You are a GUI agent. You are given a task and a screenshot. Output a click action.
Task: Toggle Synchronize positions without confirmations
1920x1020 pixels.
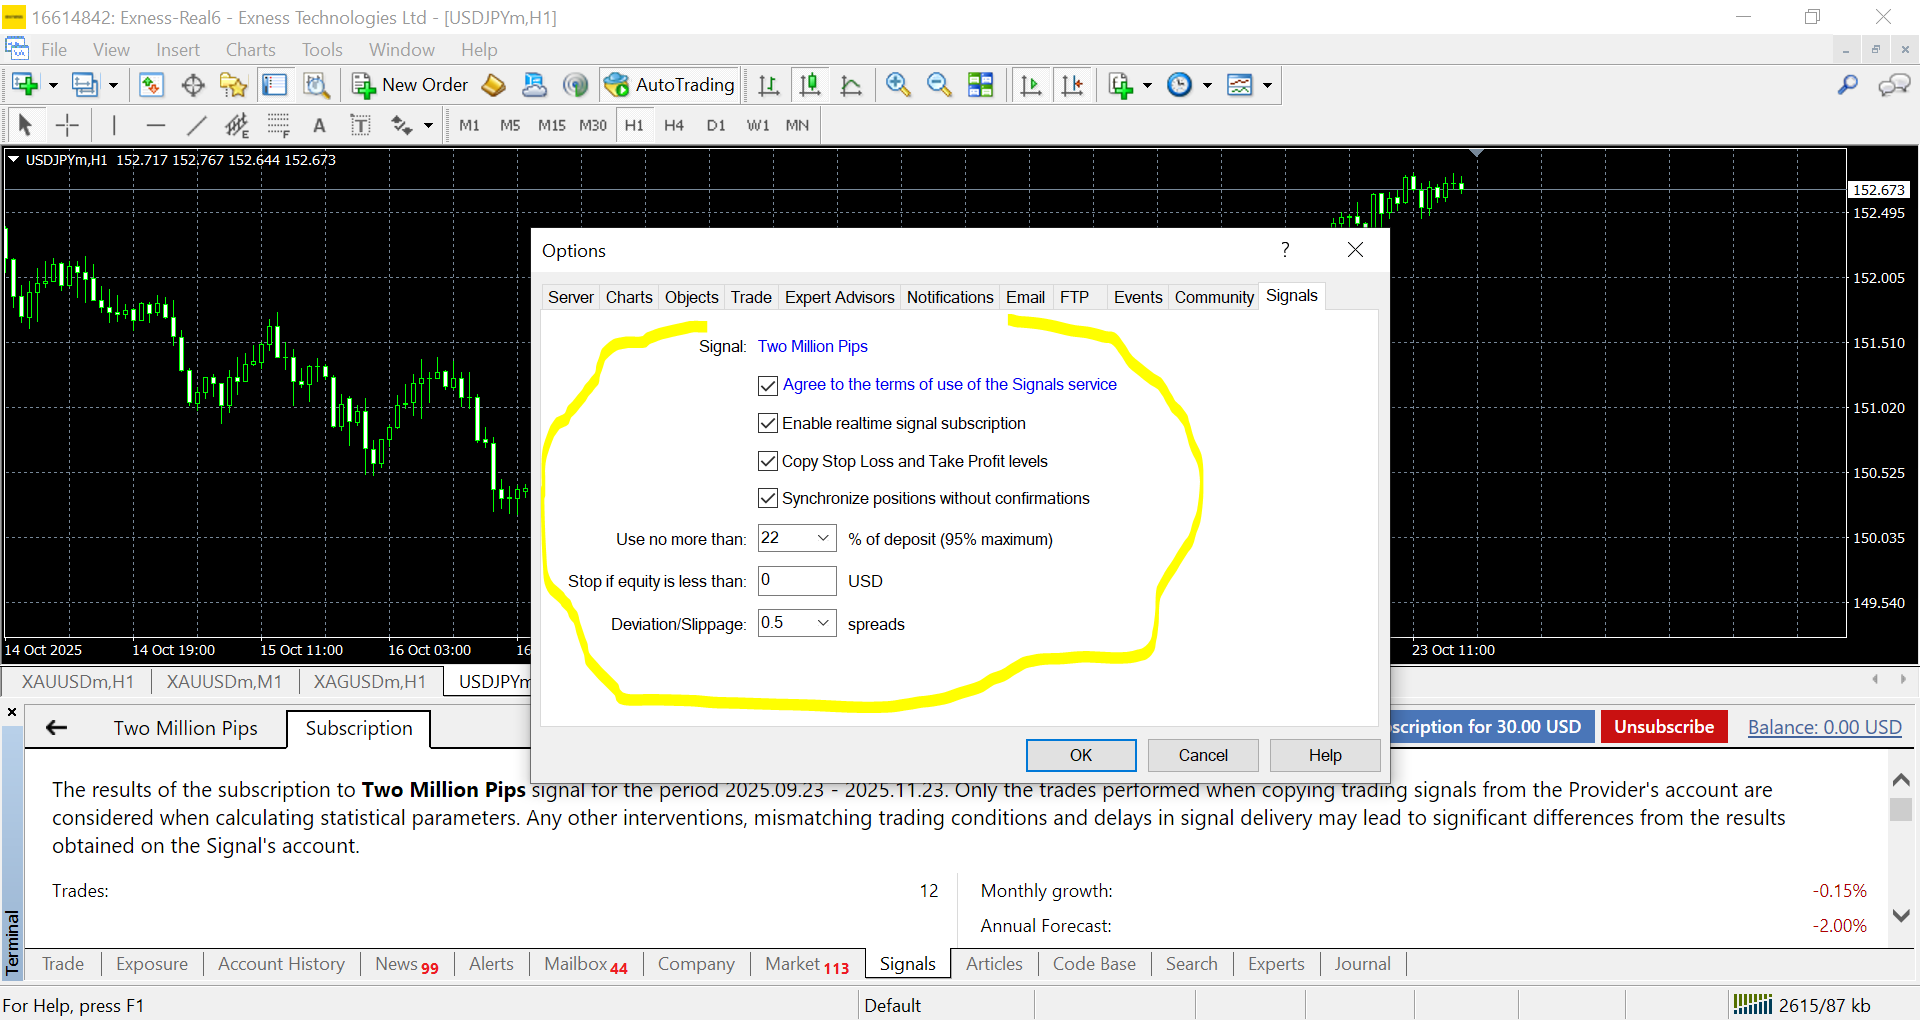(x=768, y=498)
